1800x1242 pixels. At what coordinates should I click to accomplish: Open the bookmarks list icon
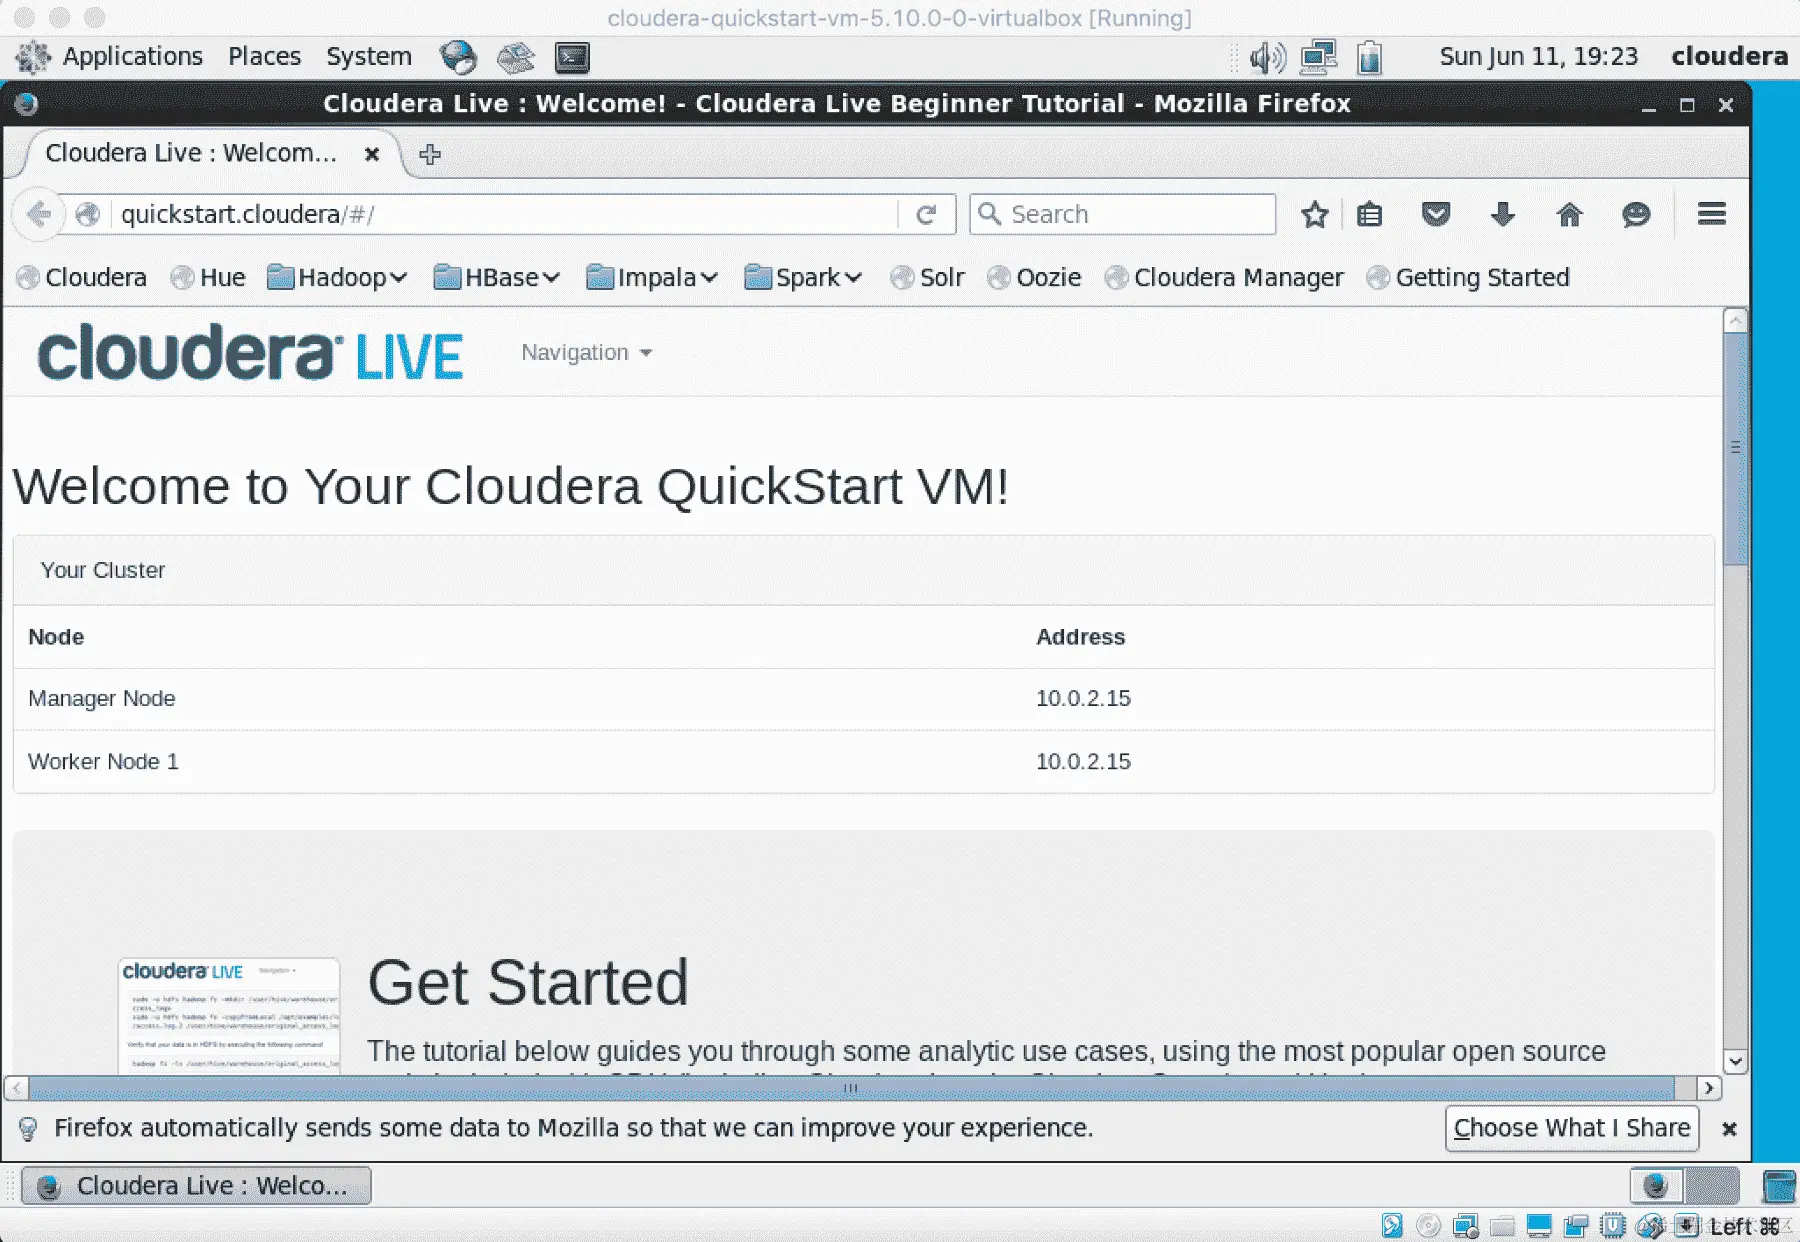point(1369,214)
